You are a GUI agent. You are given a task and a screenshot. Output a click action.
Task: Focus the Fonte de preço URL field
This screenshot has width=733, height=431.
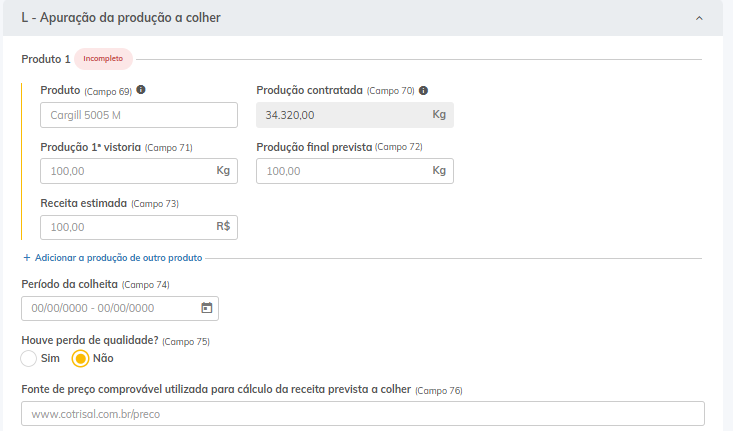[362, 413]
